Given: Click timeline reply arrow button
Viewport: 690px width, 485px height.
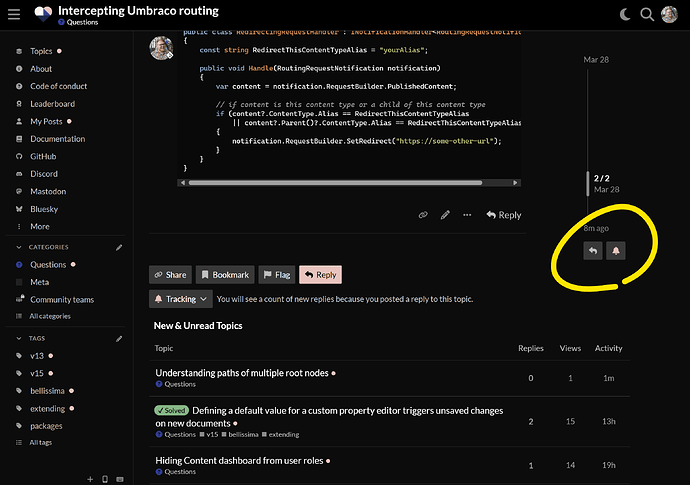Looking at the screenshot, I should (x=593, y=251).
